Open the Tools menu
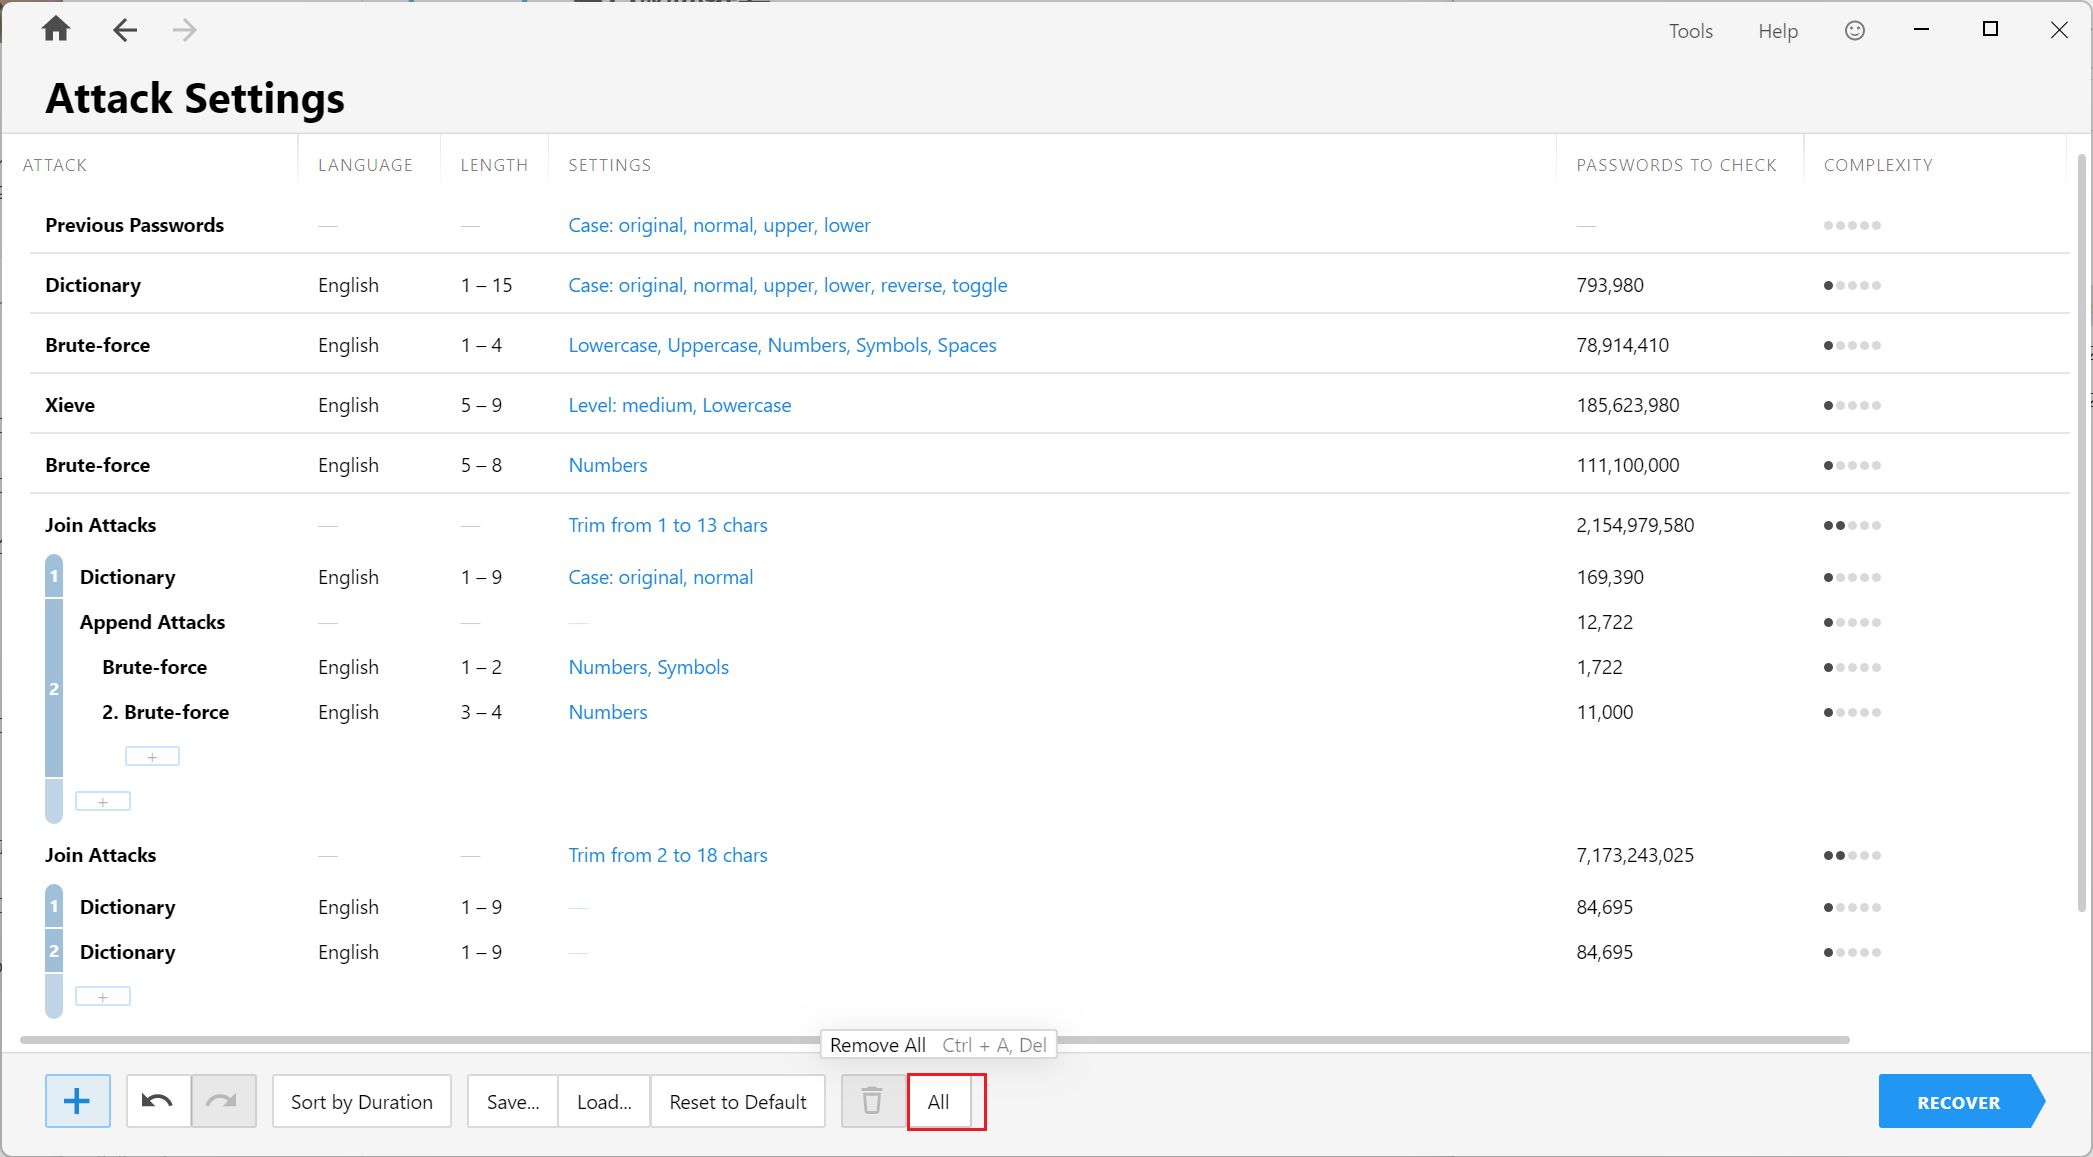This screenshot has height=1157, width=2093. (x=1690, y=31)
